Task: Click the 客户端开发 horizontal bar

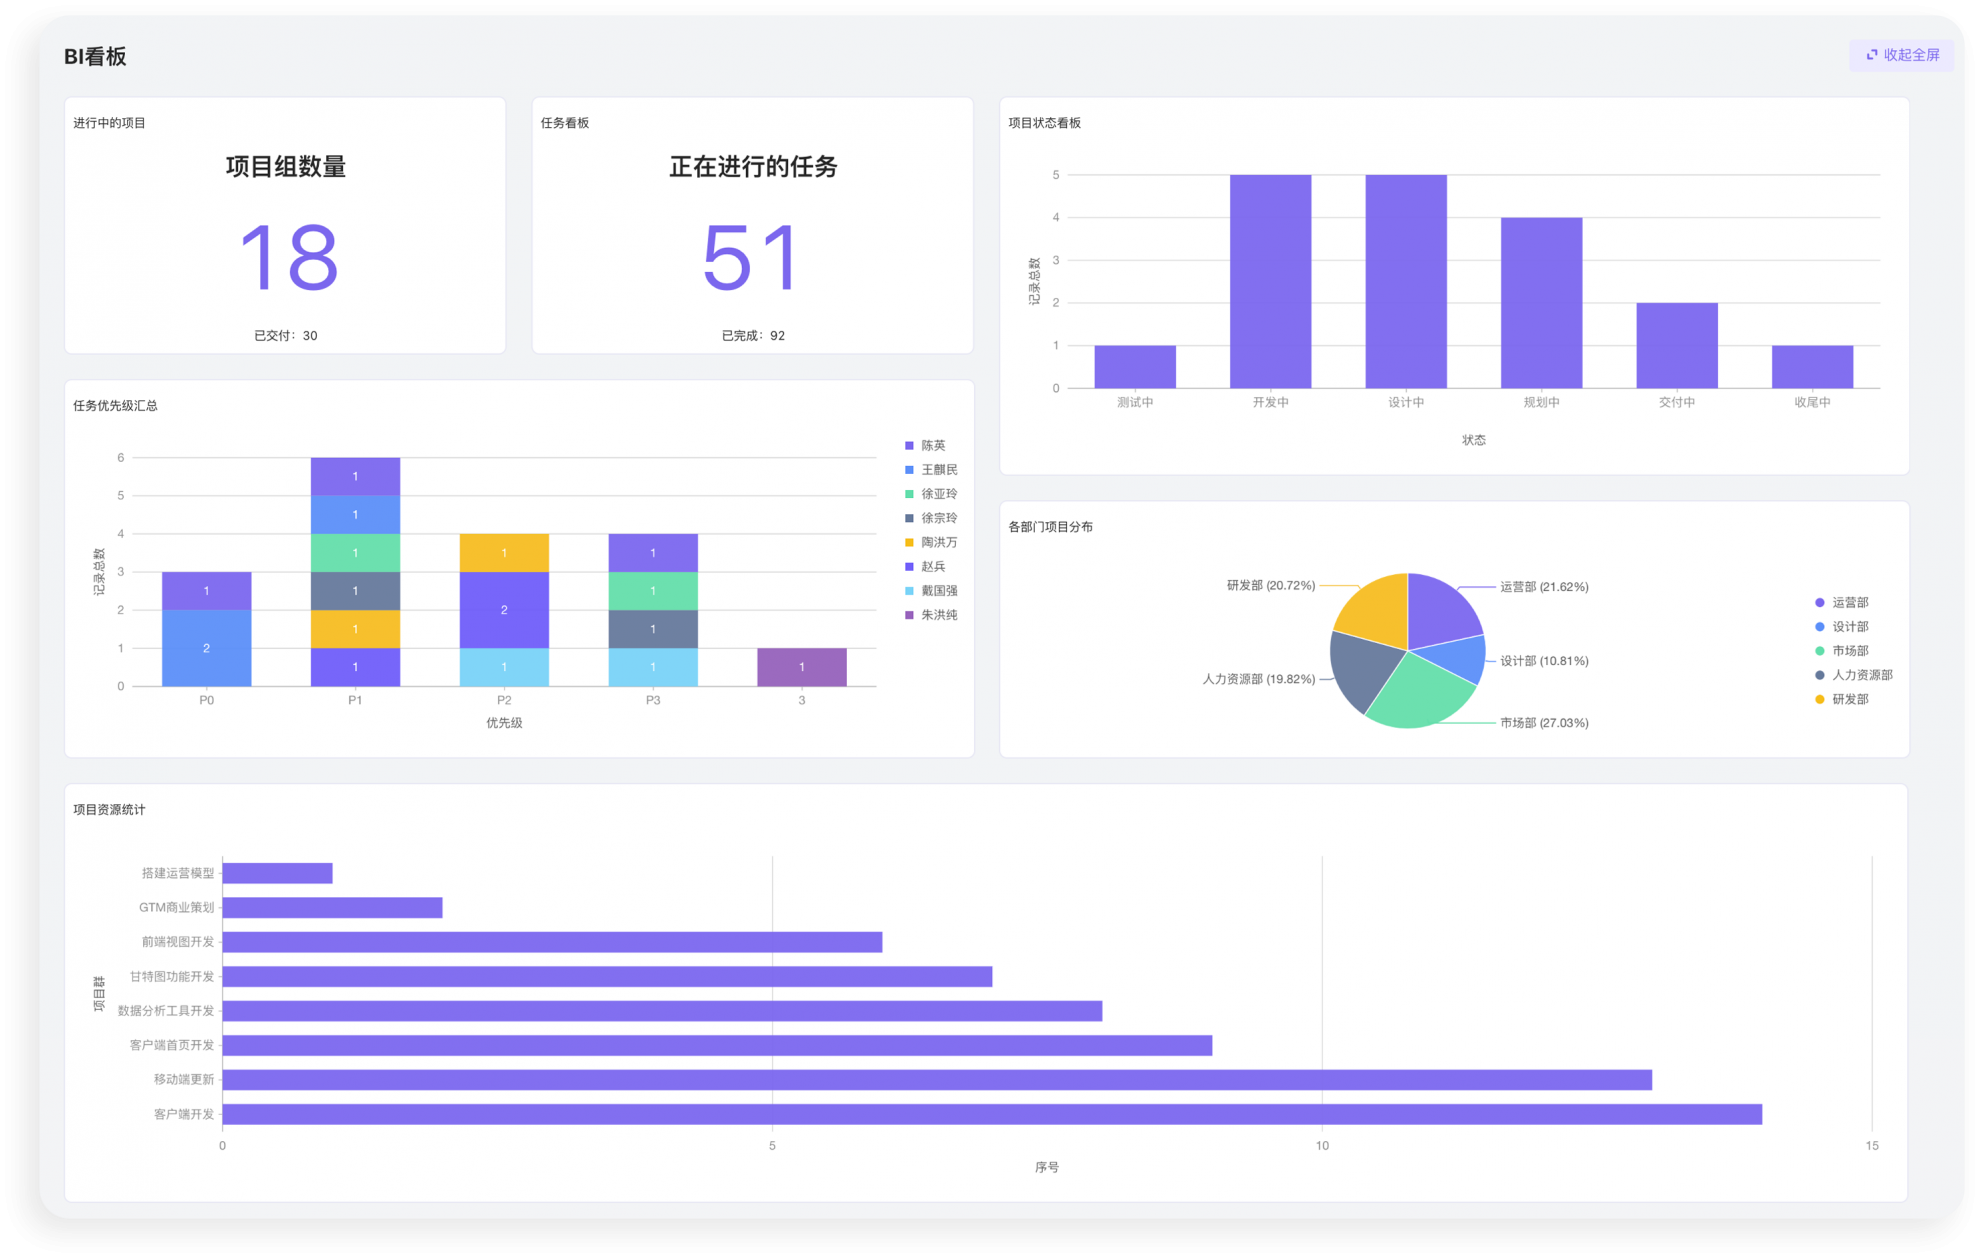Action: (992, 1114)
